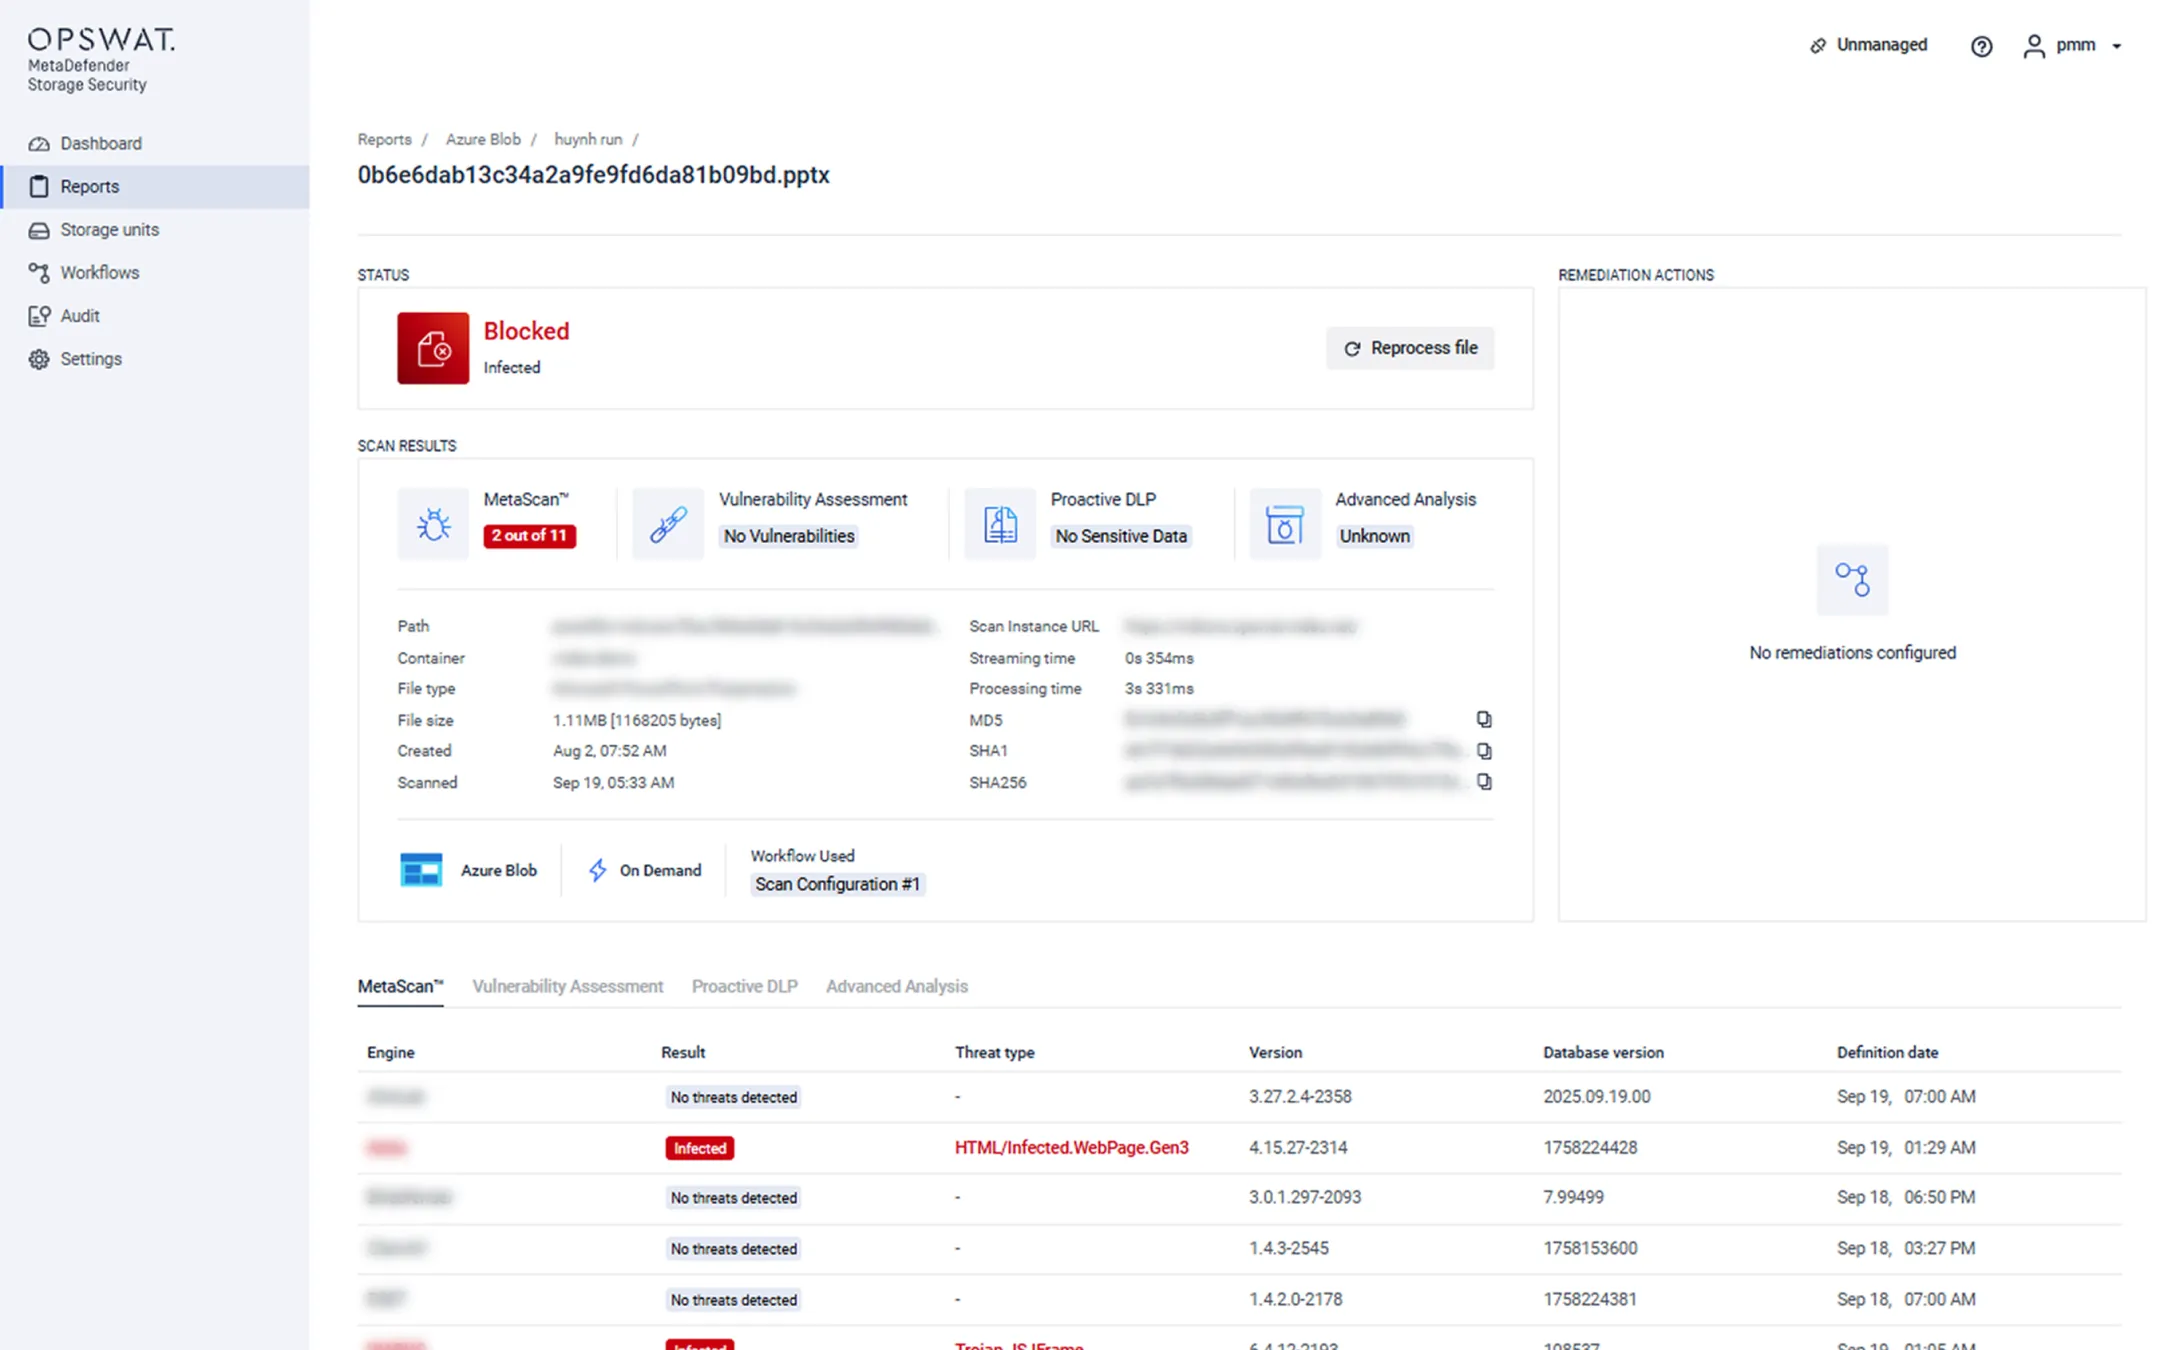Click the Azure Blob storage icon
This screenshot has height=1350, width=2160.
(x=422, y=869)
